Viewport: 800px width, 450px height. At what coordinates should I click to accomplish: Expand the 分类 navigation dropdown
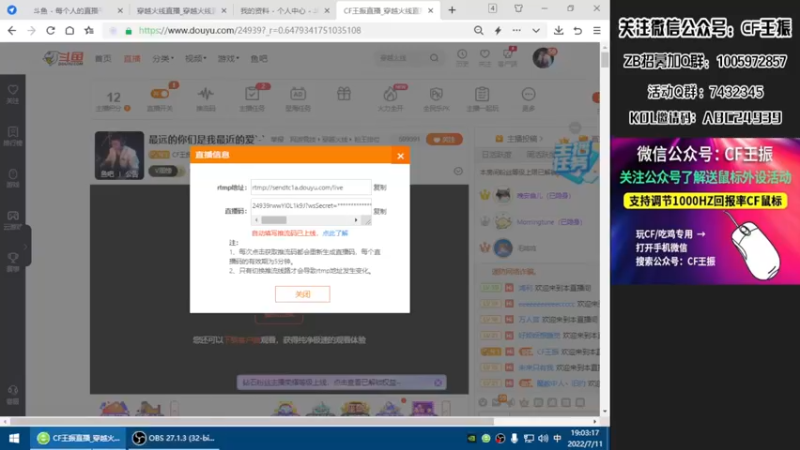click(163, 59)
